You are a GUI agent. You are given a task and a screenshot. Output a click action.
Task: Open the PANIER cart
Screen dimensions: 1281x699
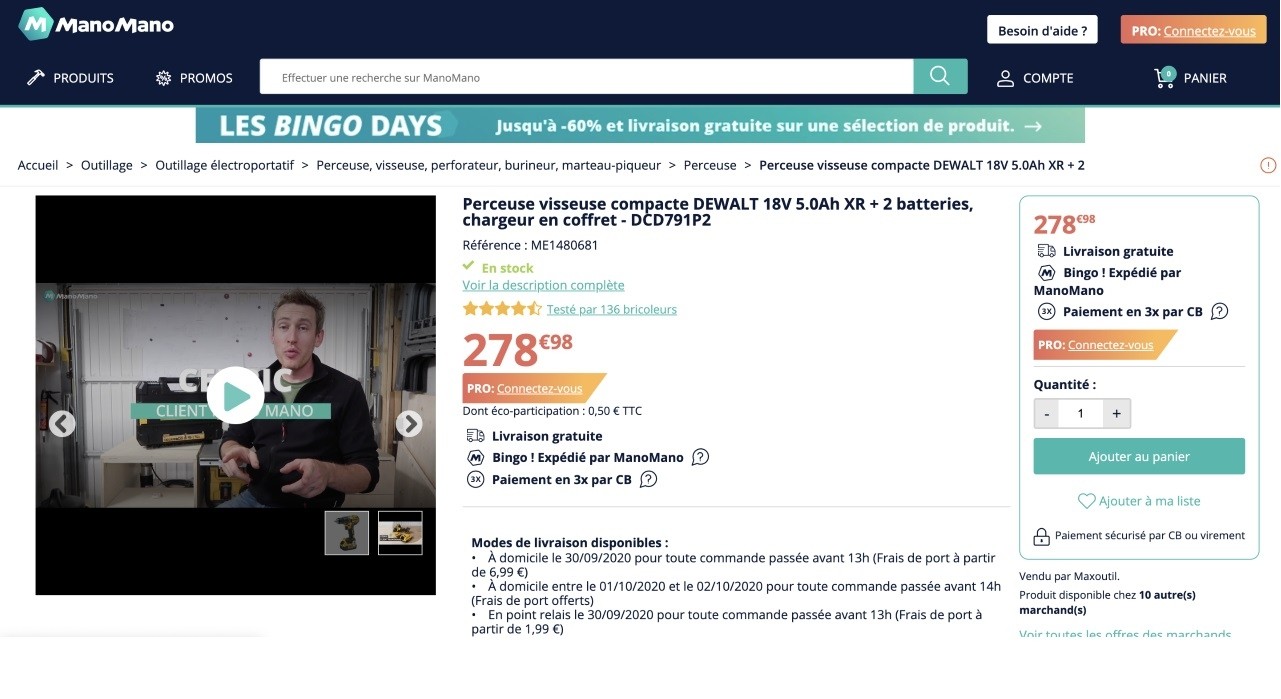coord(1190,78)
